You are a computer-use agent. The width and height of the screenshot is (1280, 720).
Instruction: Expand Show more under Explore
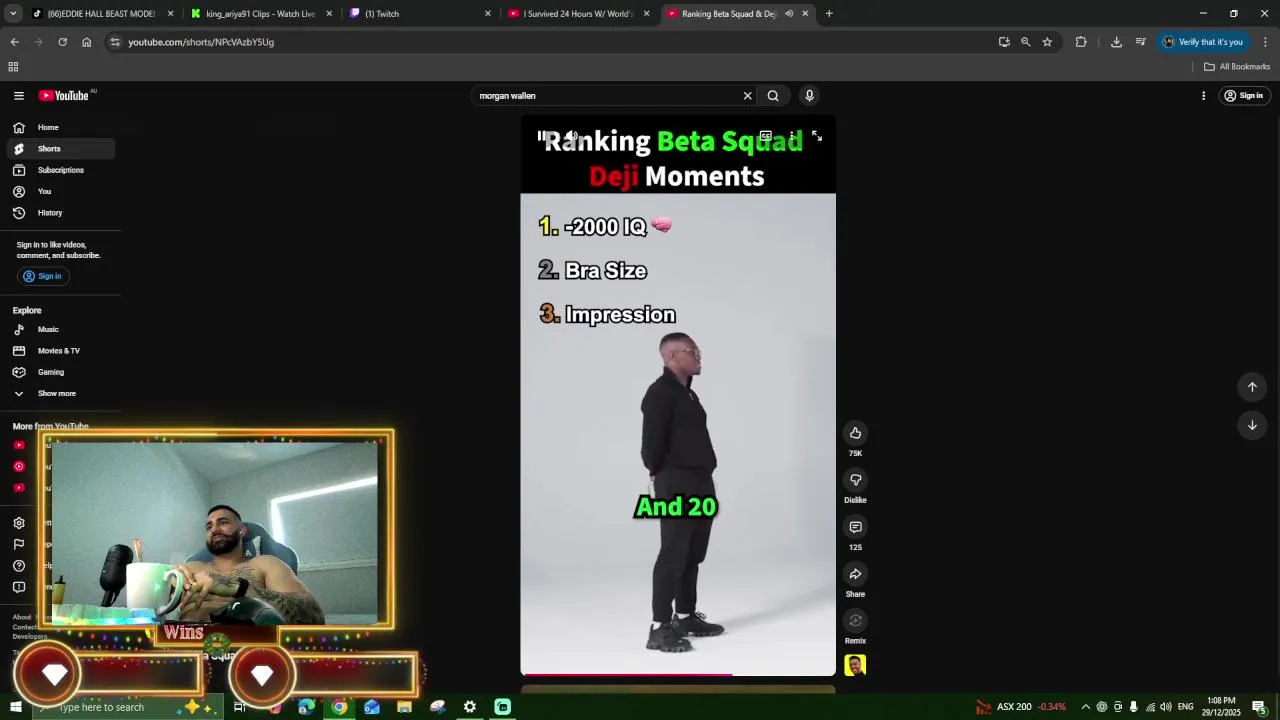[x=60, y=394]
